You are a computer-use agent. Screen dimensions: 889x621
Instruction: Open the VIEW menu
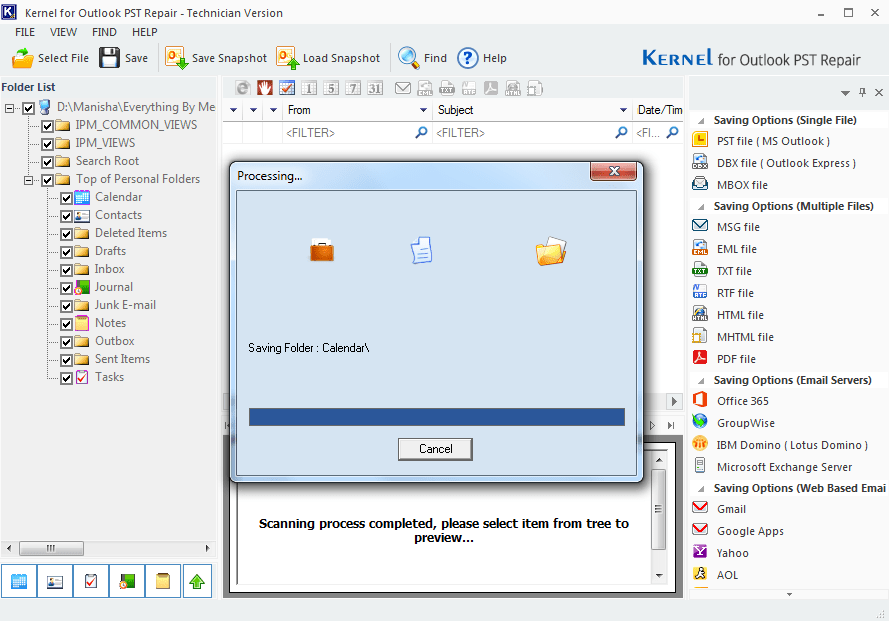(x=64, y=32)
